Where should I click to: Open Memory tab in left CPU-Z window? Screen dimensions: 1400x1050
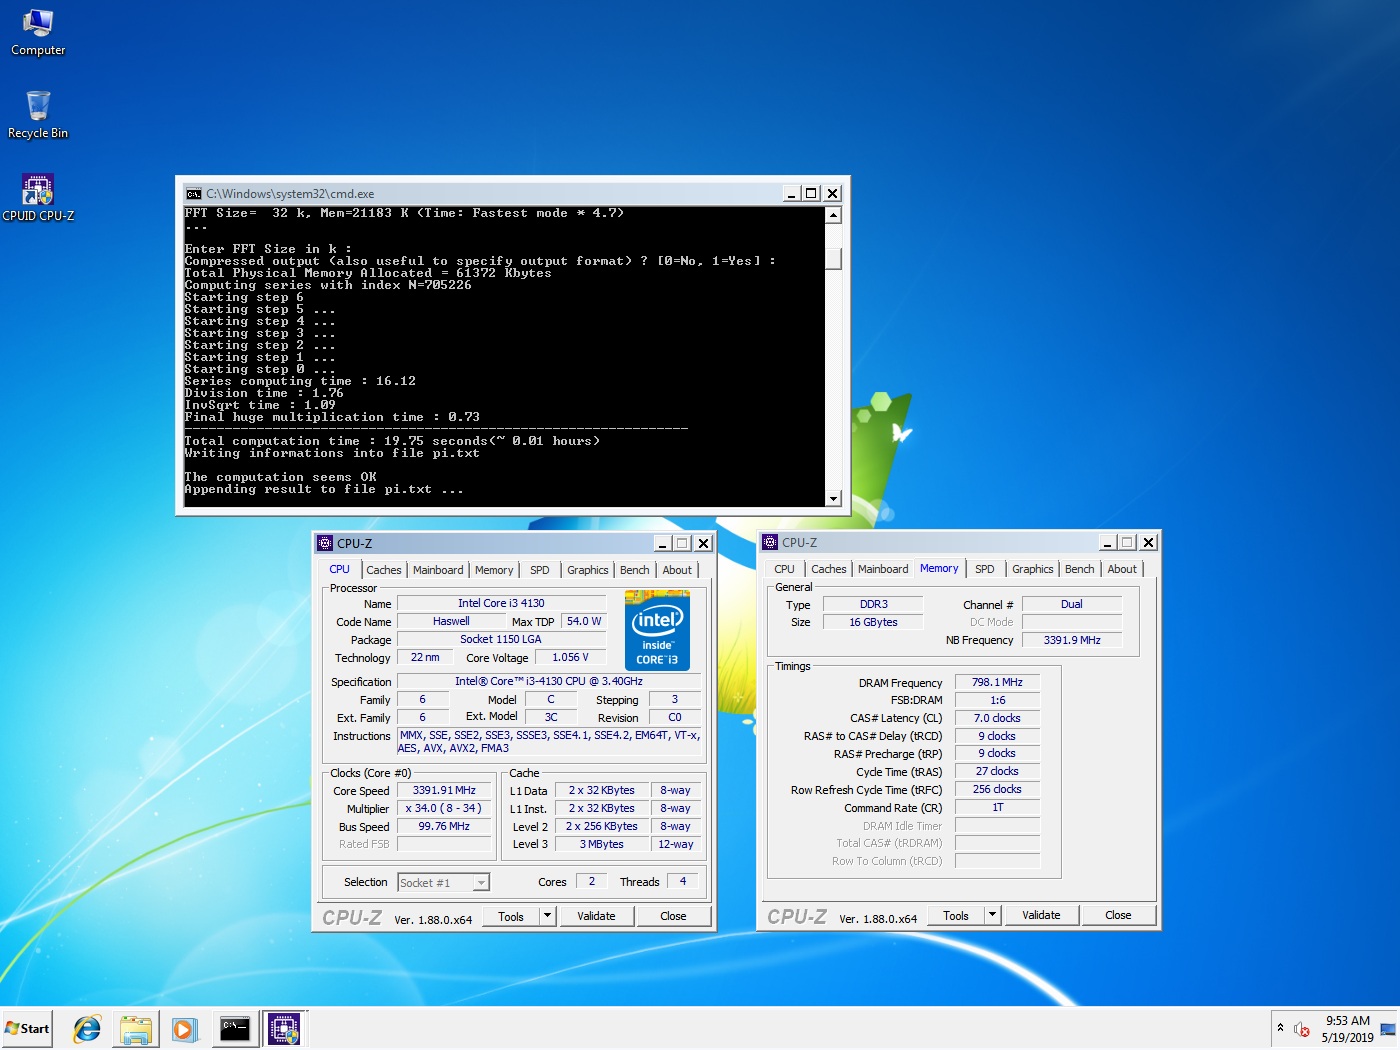click(x=494, y=570)
